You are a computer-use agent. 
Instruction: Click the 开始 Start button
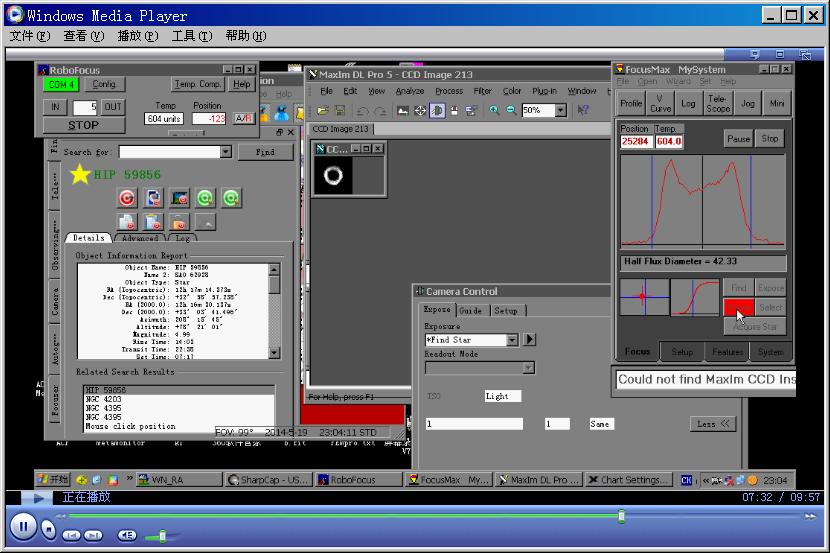click(x=53, y=479)
